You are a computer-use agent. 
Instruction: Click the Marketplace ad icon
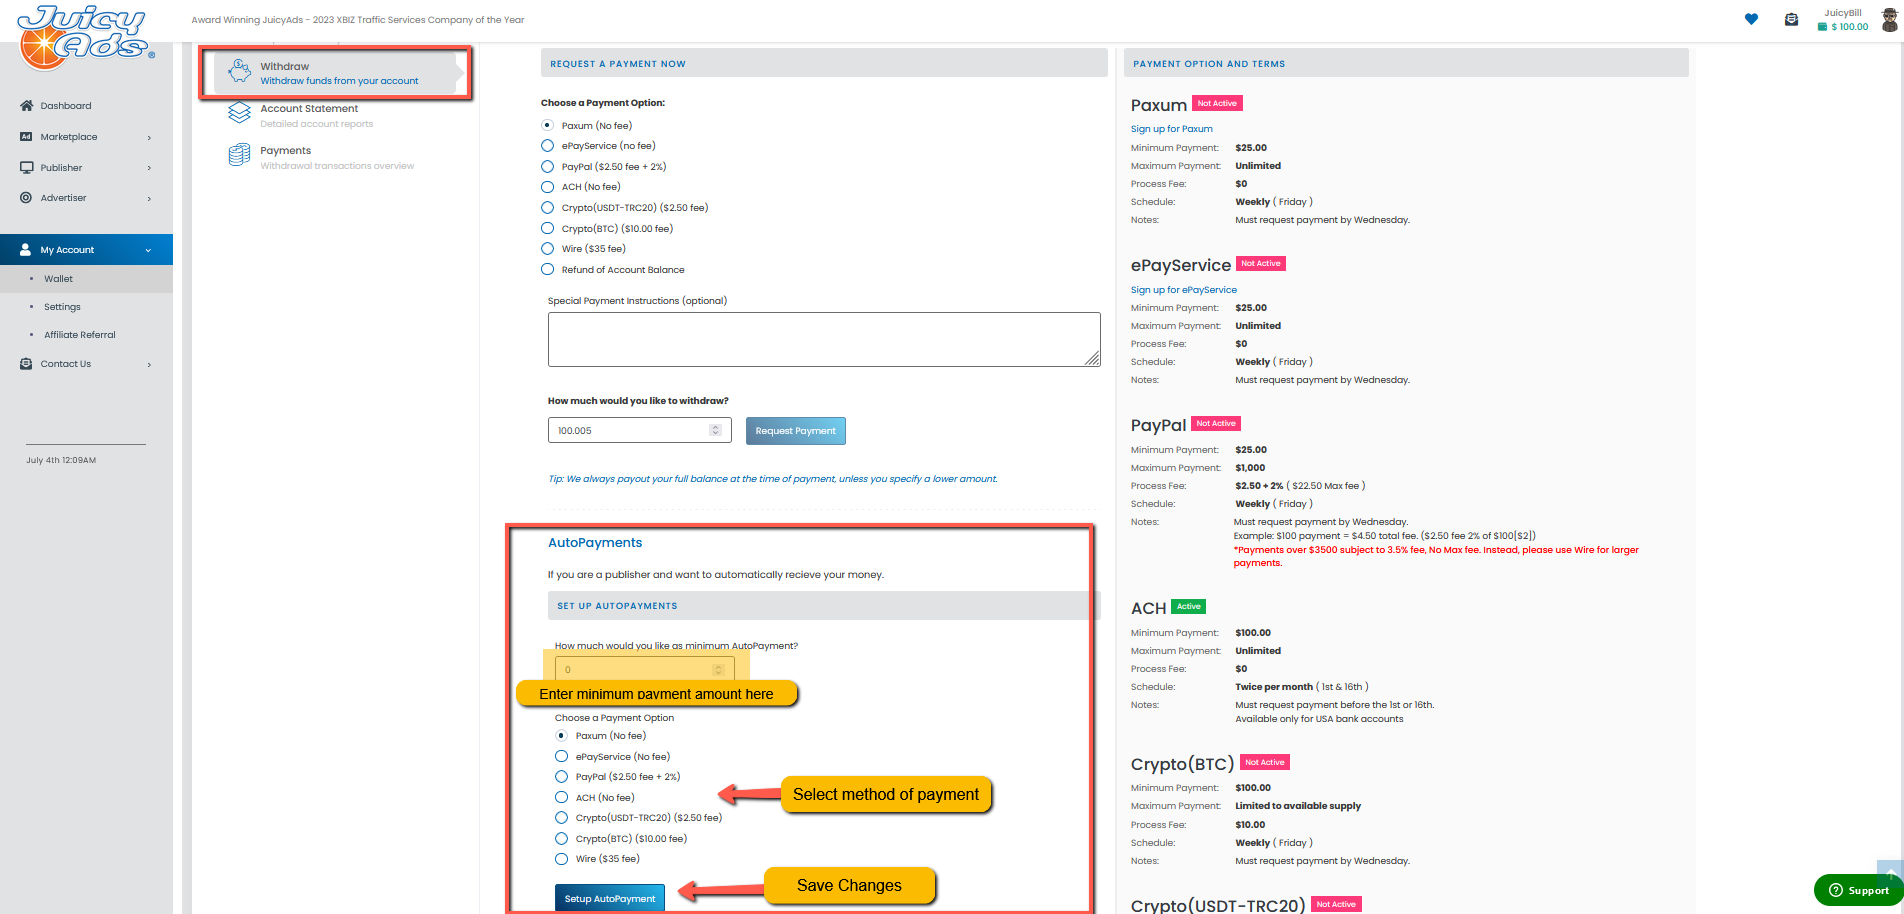(26, 137)
